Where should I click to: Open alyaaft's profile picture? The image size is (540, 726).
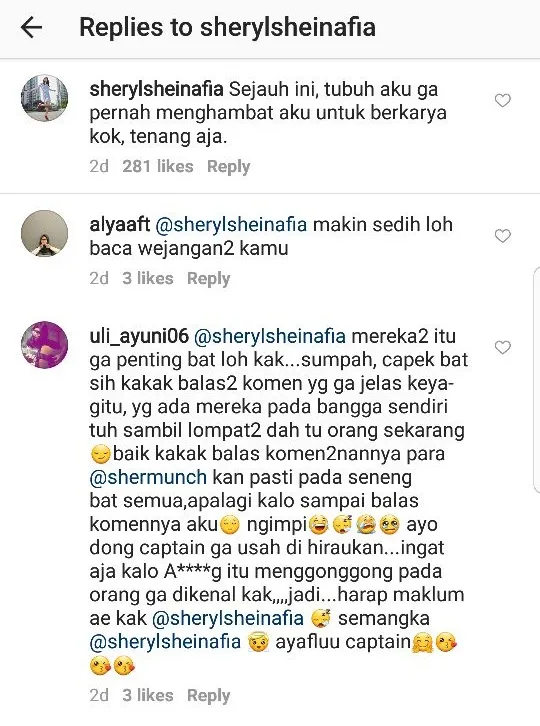pyautogui.click(x=44, y=233)
